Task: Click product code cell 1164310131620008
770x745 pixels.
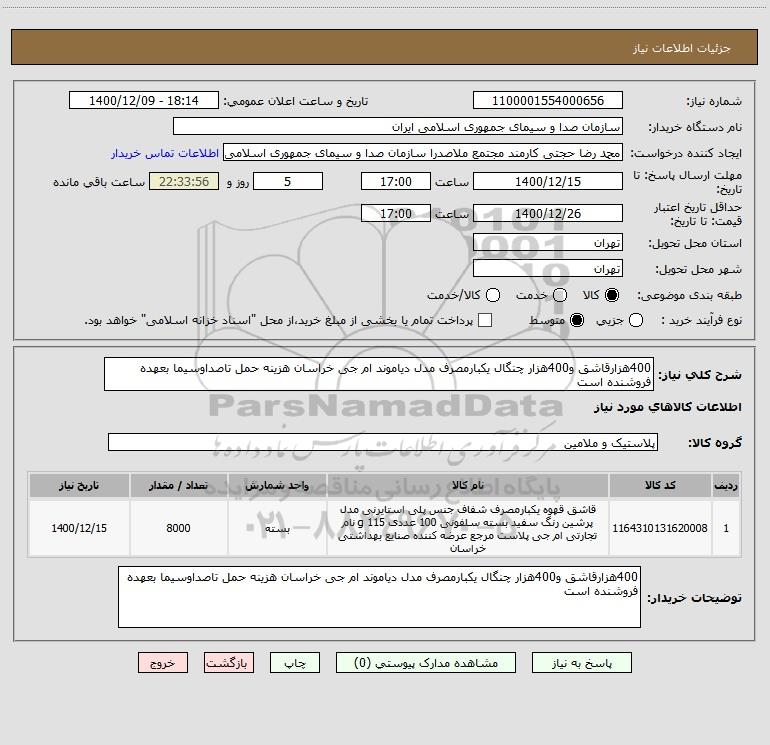Action: pos(660,528)
